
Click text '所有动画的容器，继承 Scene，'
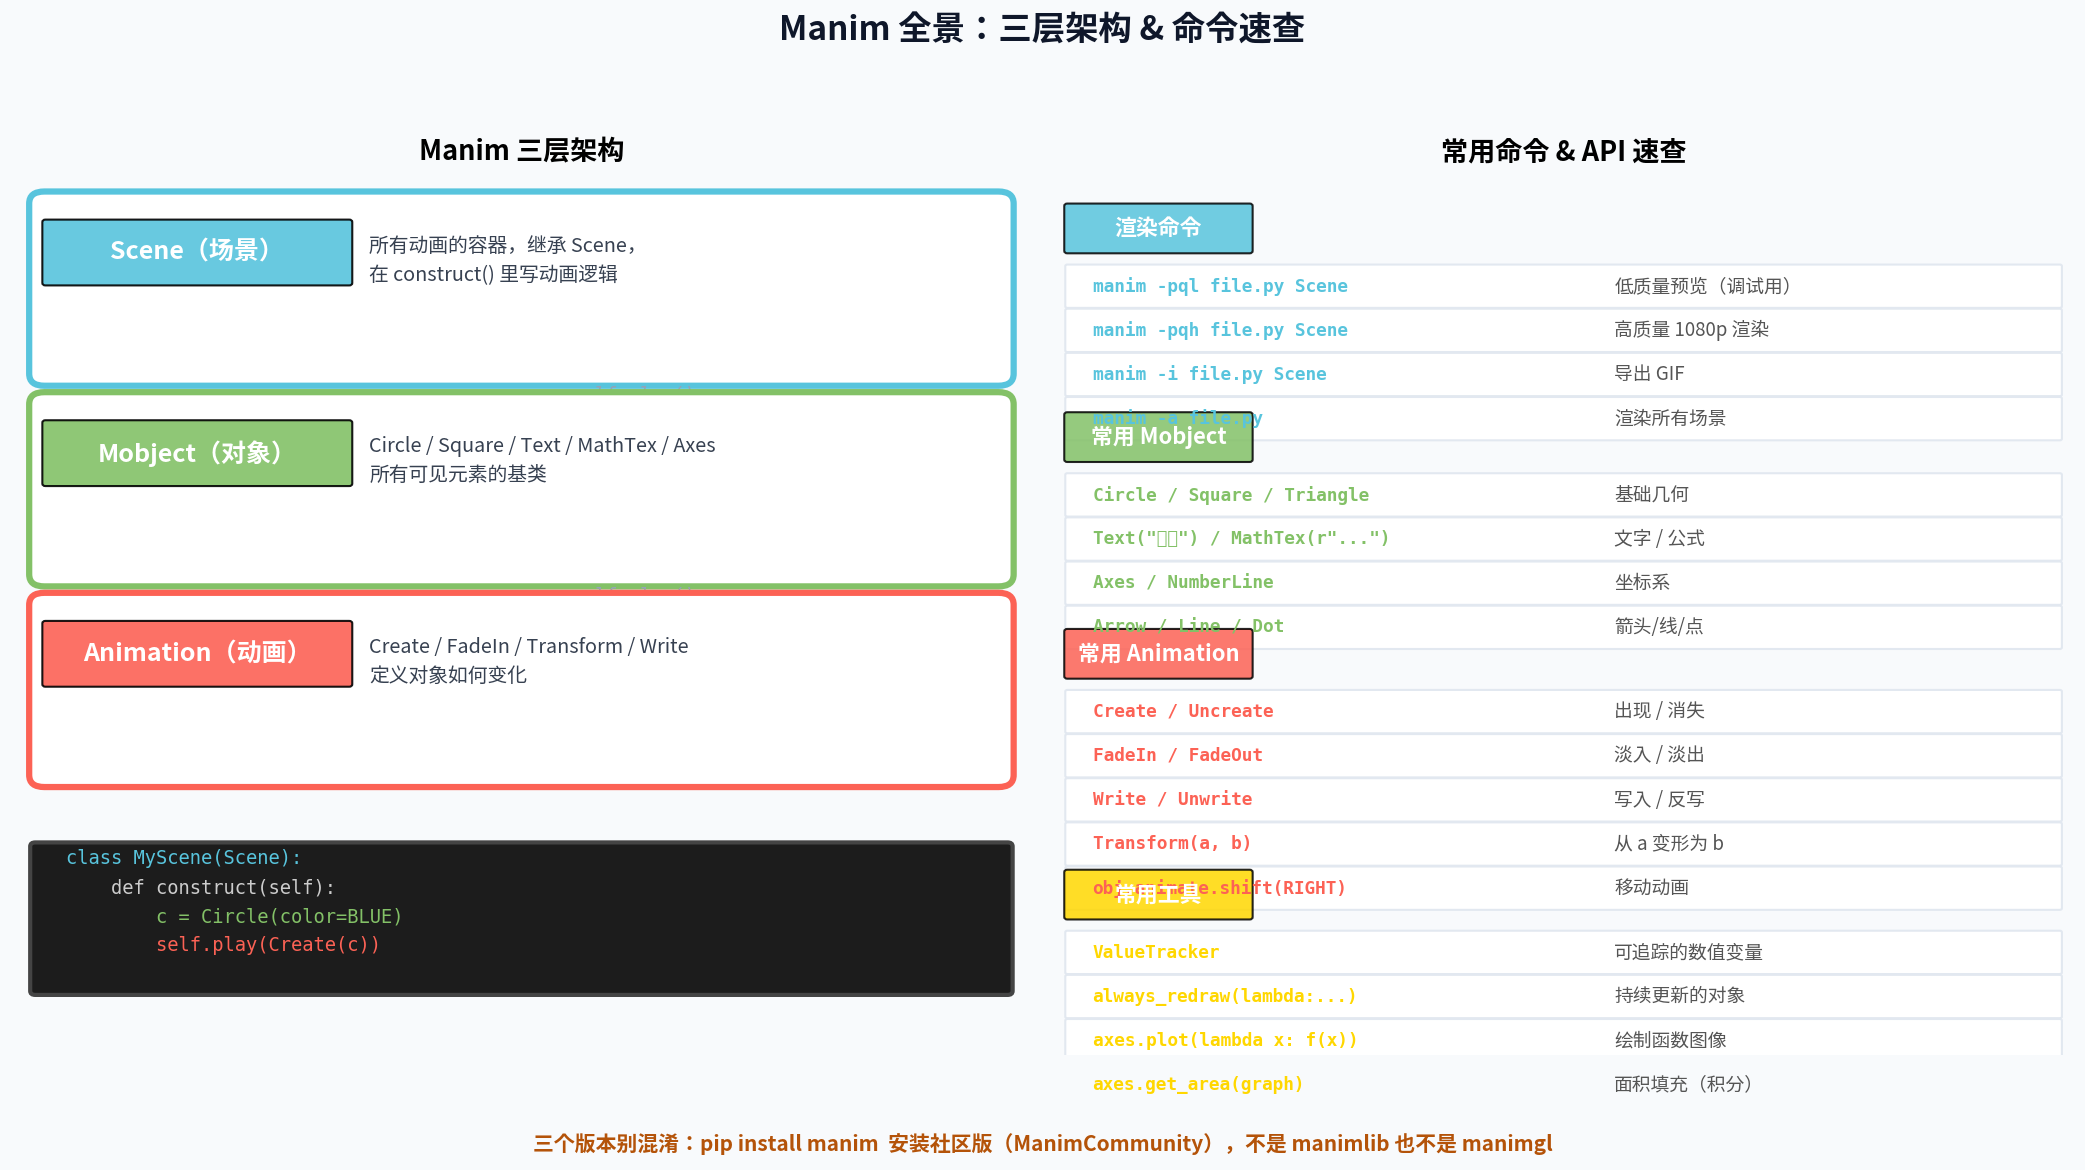click(x=503, y=245)
